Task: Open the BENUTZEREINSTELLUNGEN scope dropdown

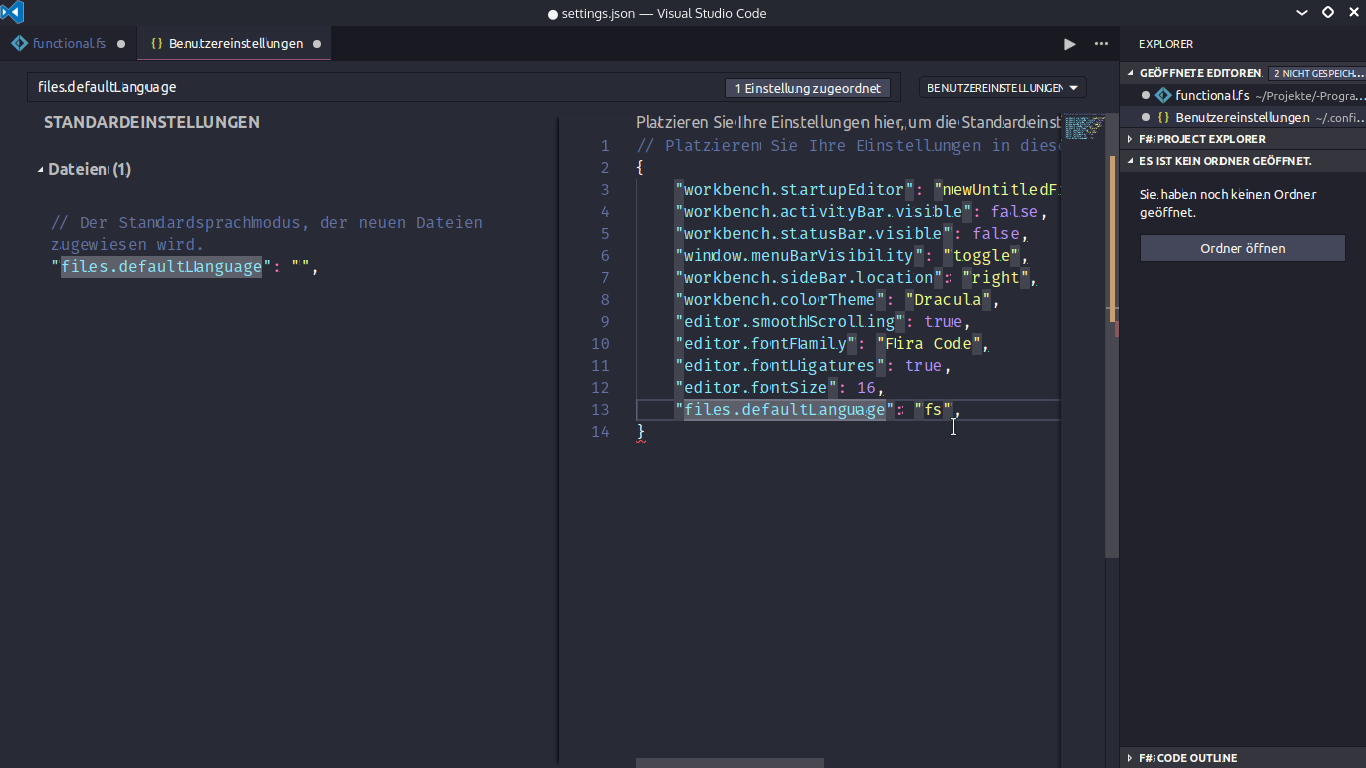Action: (x=1003, y=88)
